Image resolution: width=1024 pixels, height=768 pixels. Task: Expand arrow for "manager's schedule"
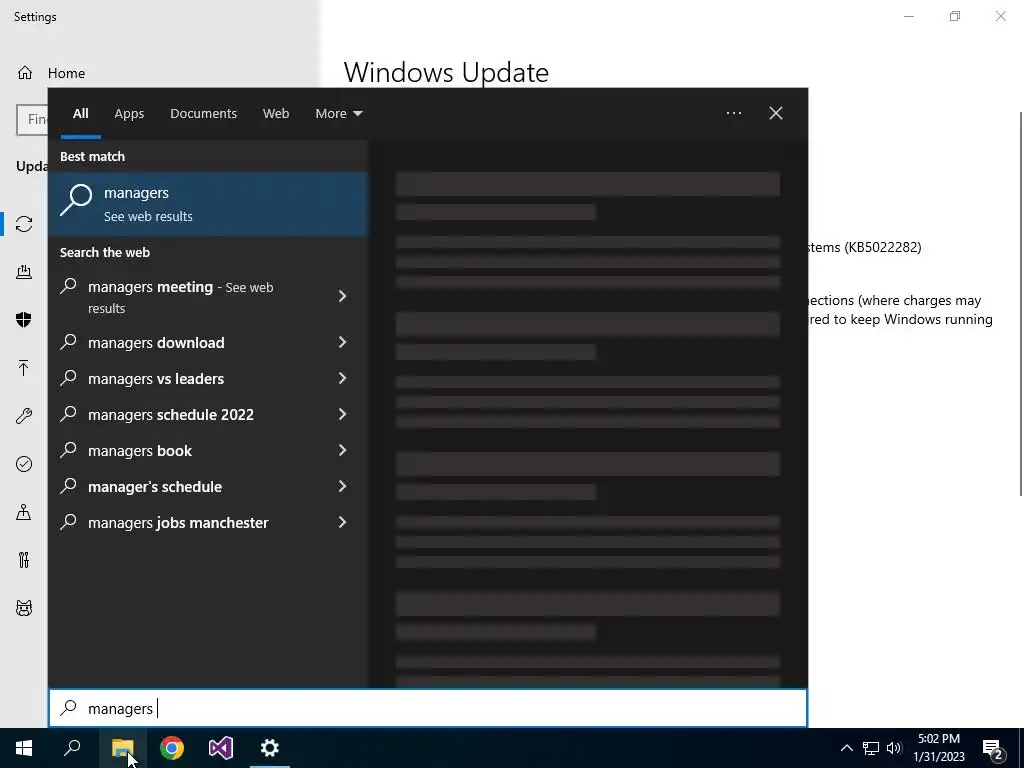point(342,486)
